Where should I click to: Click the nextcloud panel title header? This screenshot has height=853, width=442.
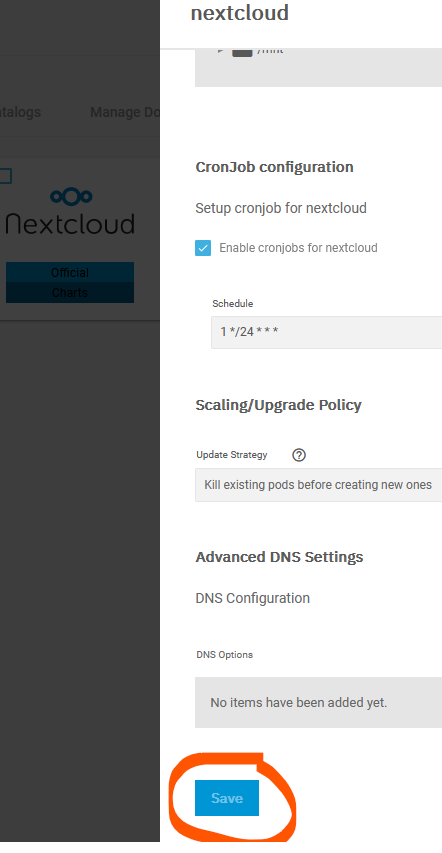click(240, 13)
